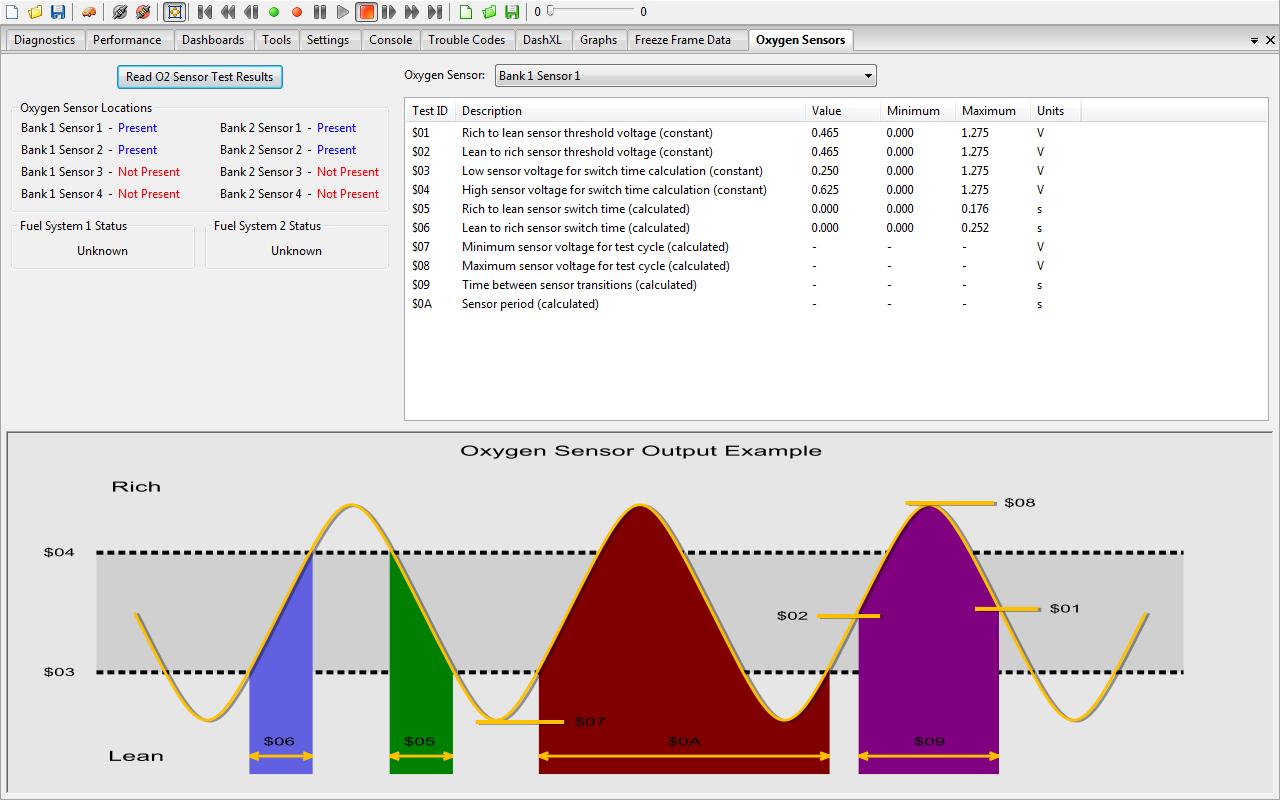Click the blue save disk icon
Viewport: 1280px width, 800px height.
click(58, 12)
